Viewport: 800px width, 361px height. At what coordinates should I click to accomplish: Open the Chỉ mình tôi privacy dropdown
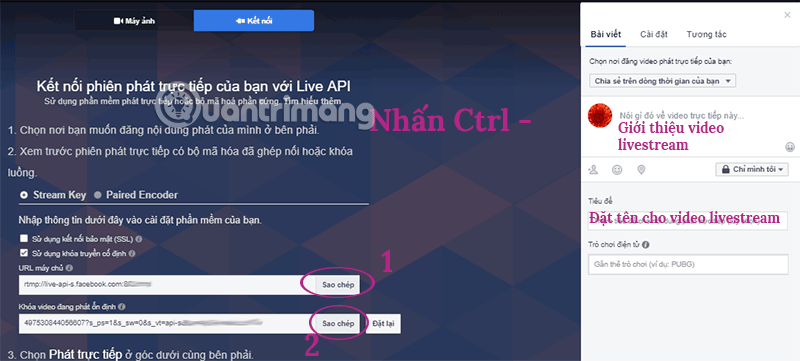752,169
